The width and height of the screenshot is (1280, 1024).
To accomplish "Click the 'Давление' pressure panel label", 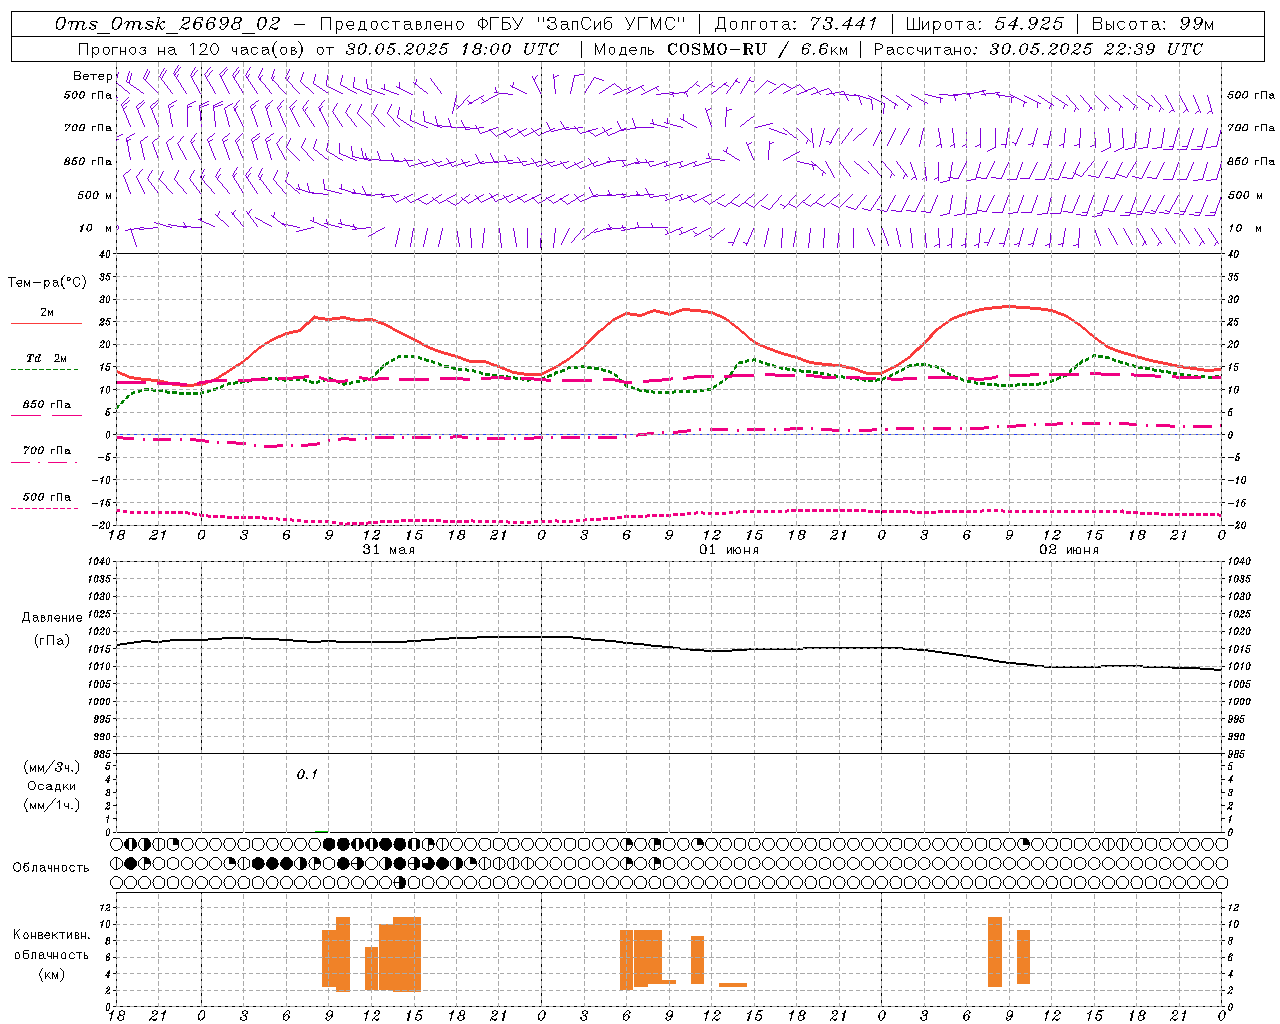I will [x=52, y=618].
